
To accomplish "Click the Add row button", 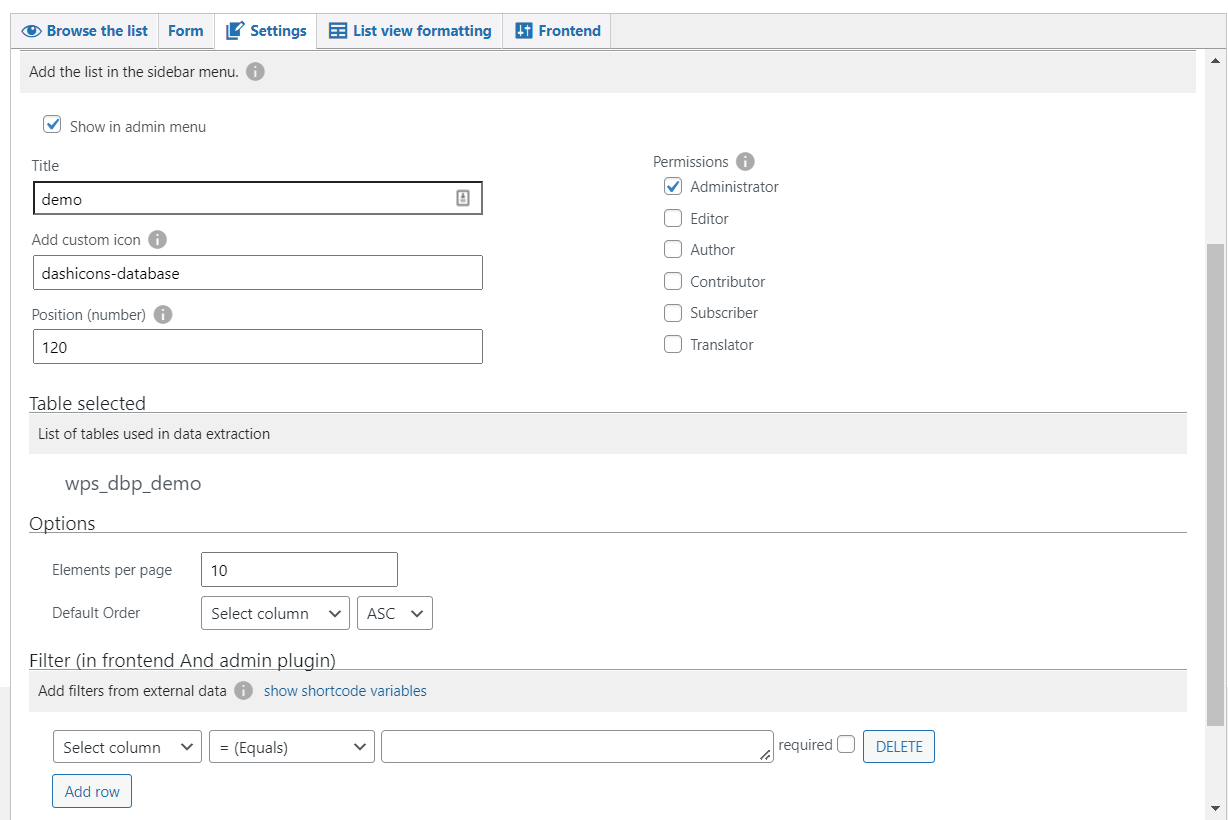I will tap(92, 791).
